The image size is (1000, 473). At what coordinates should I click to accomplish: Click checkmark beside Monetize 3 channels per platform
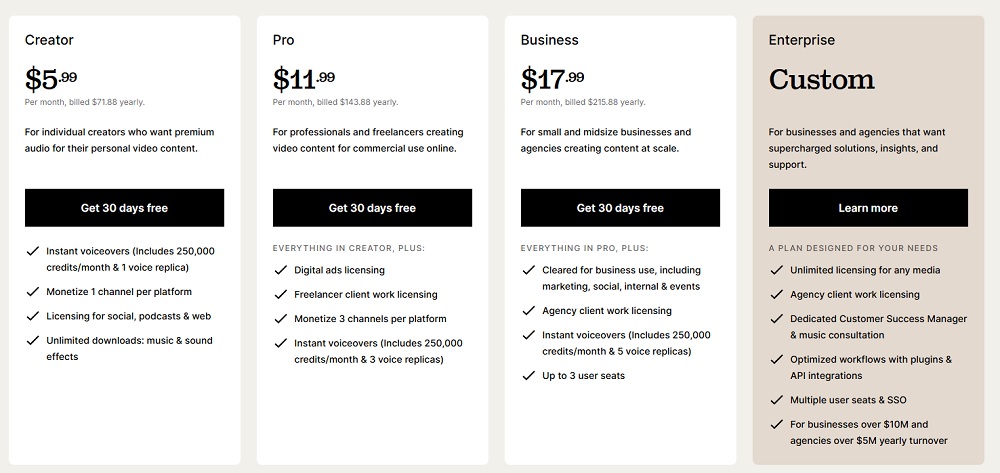pos(281,319)
